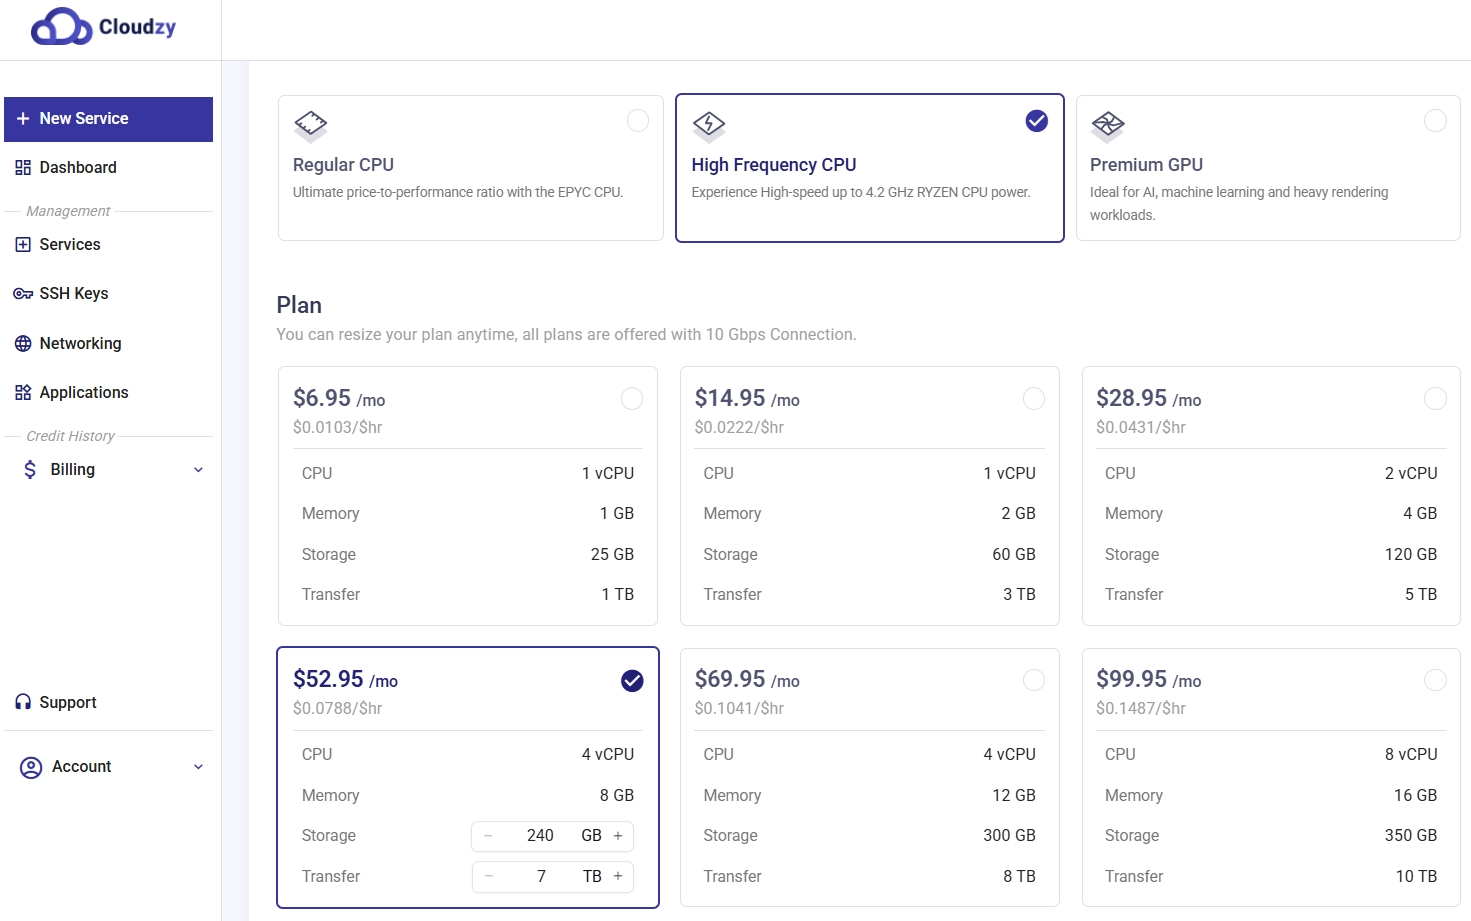The width and height of the screenshot is (1471, 921).
Task: Decrease Transfer with the minus stepper
Action: pos(488,877)
